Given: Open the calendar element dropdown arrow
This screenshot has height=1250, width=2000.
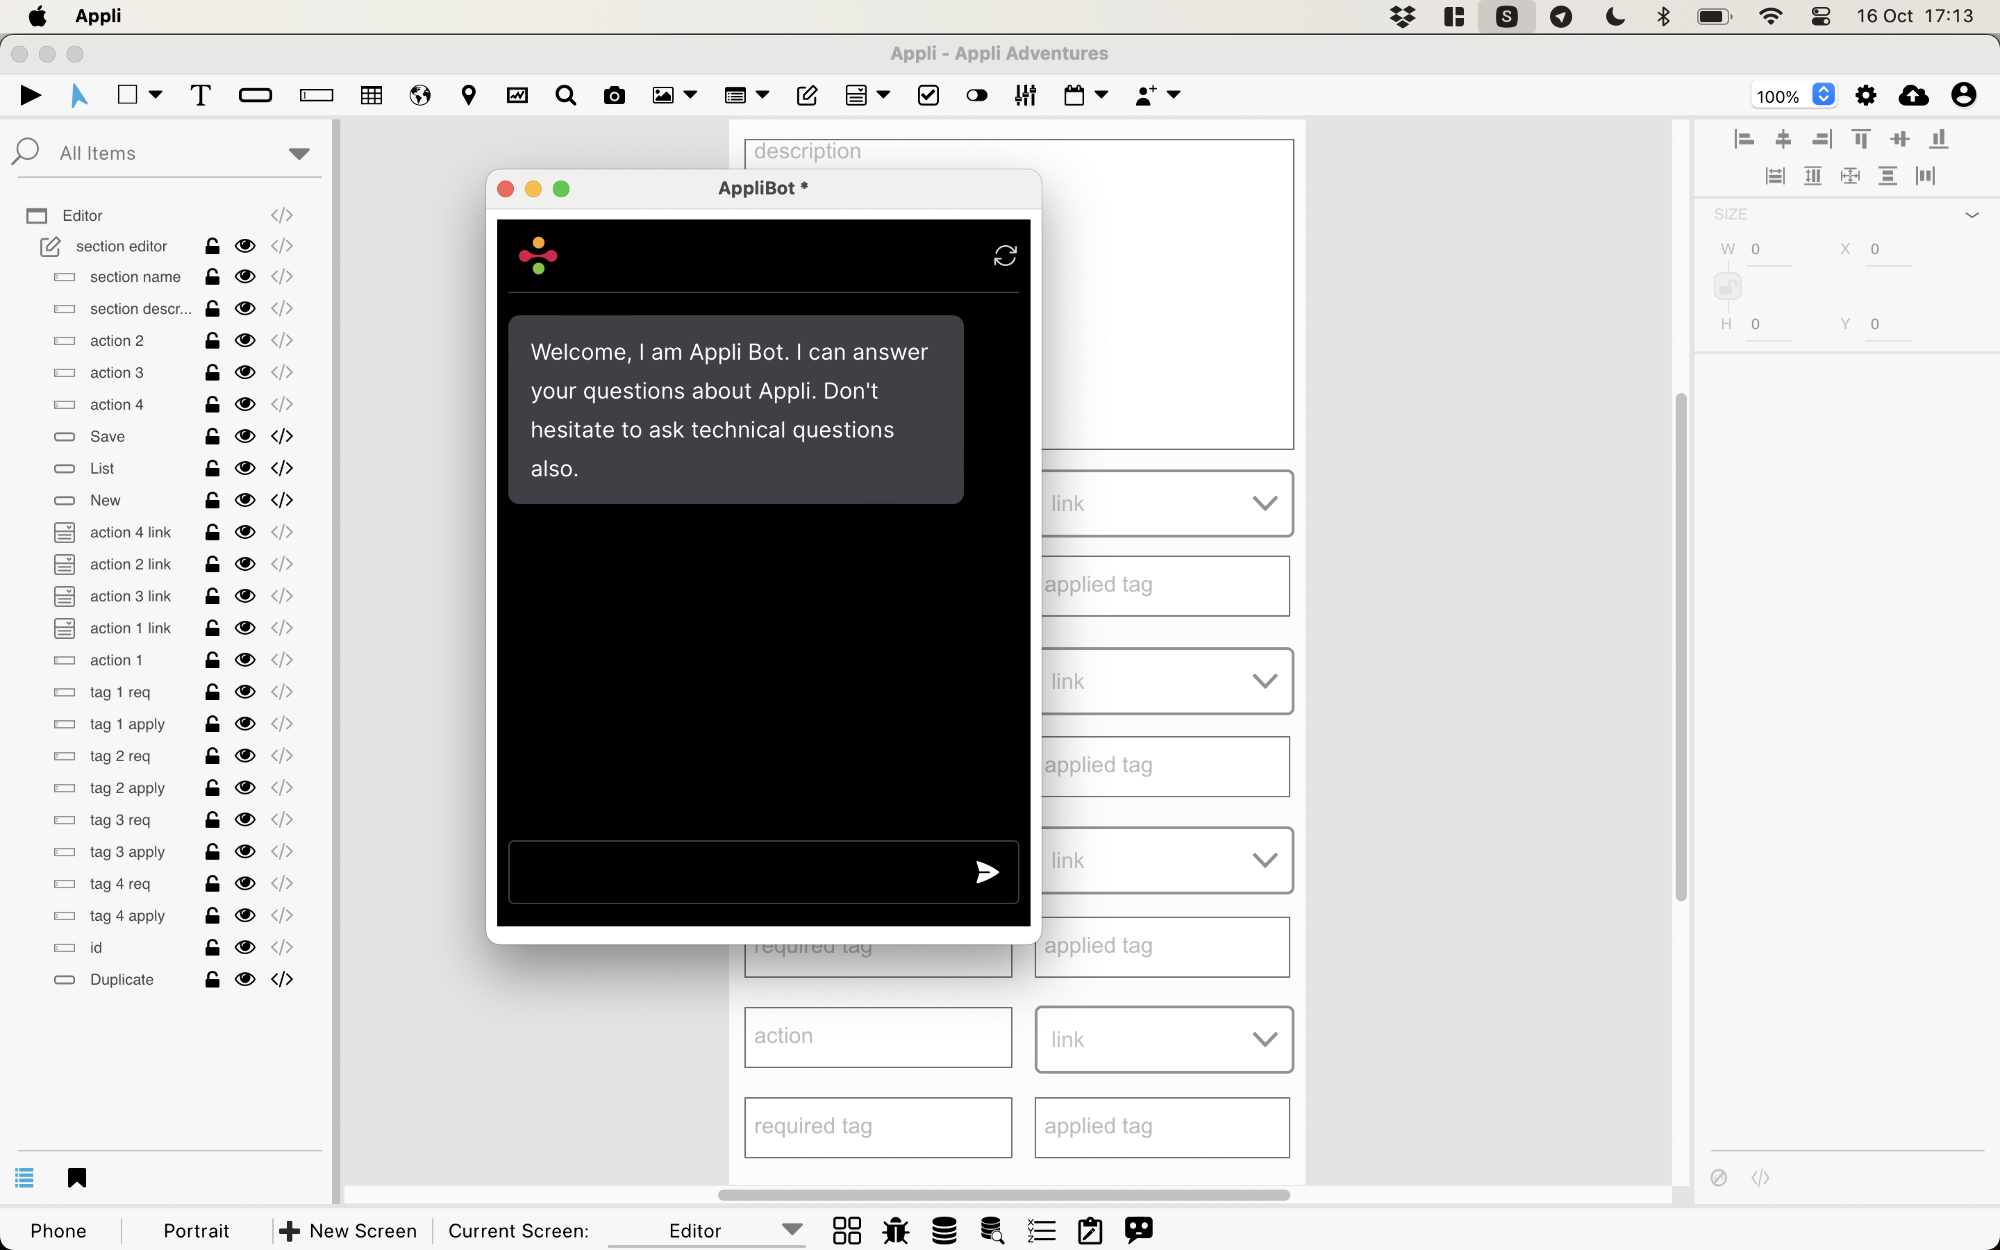Looking at the screenshot, I should tap(1101, 94).
